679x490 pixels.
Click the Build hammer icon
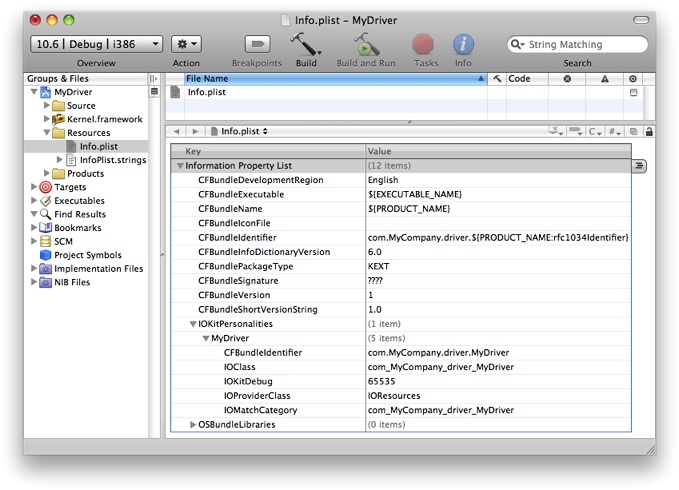[305, 44]
